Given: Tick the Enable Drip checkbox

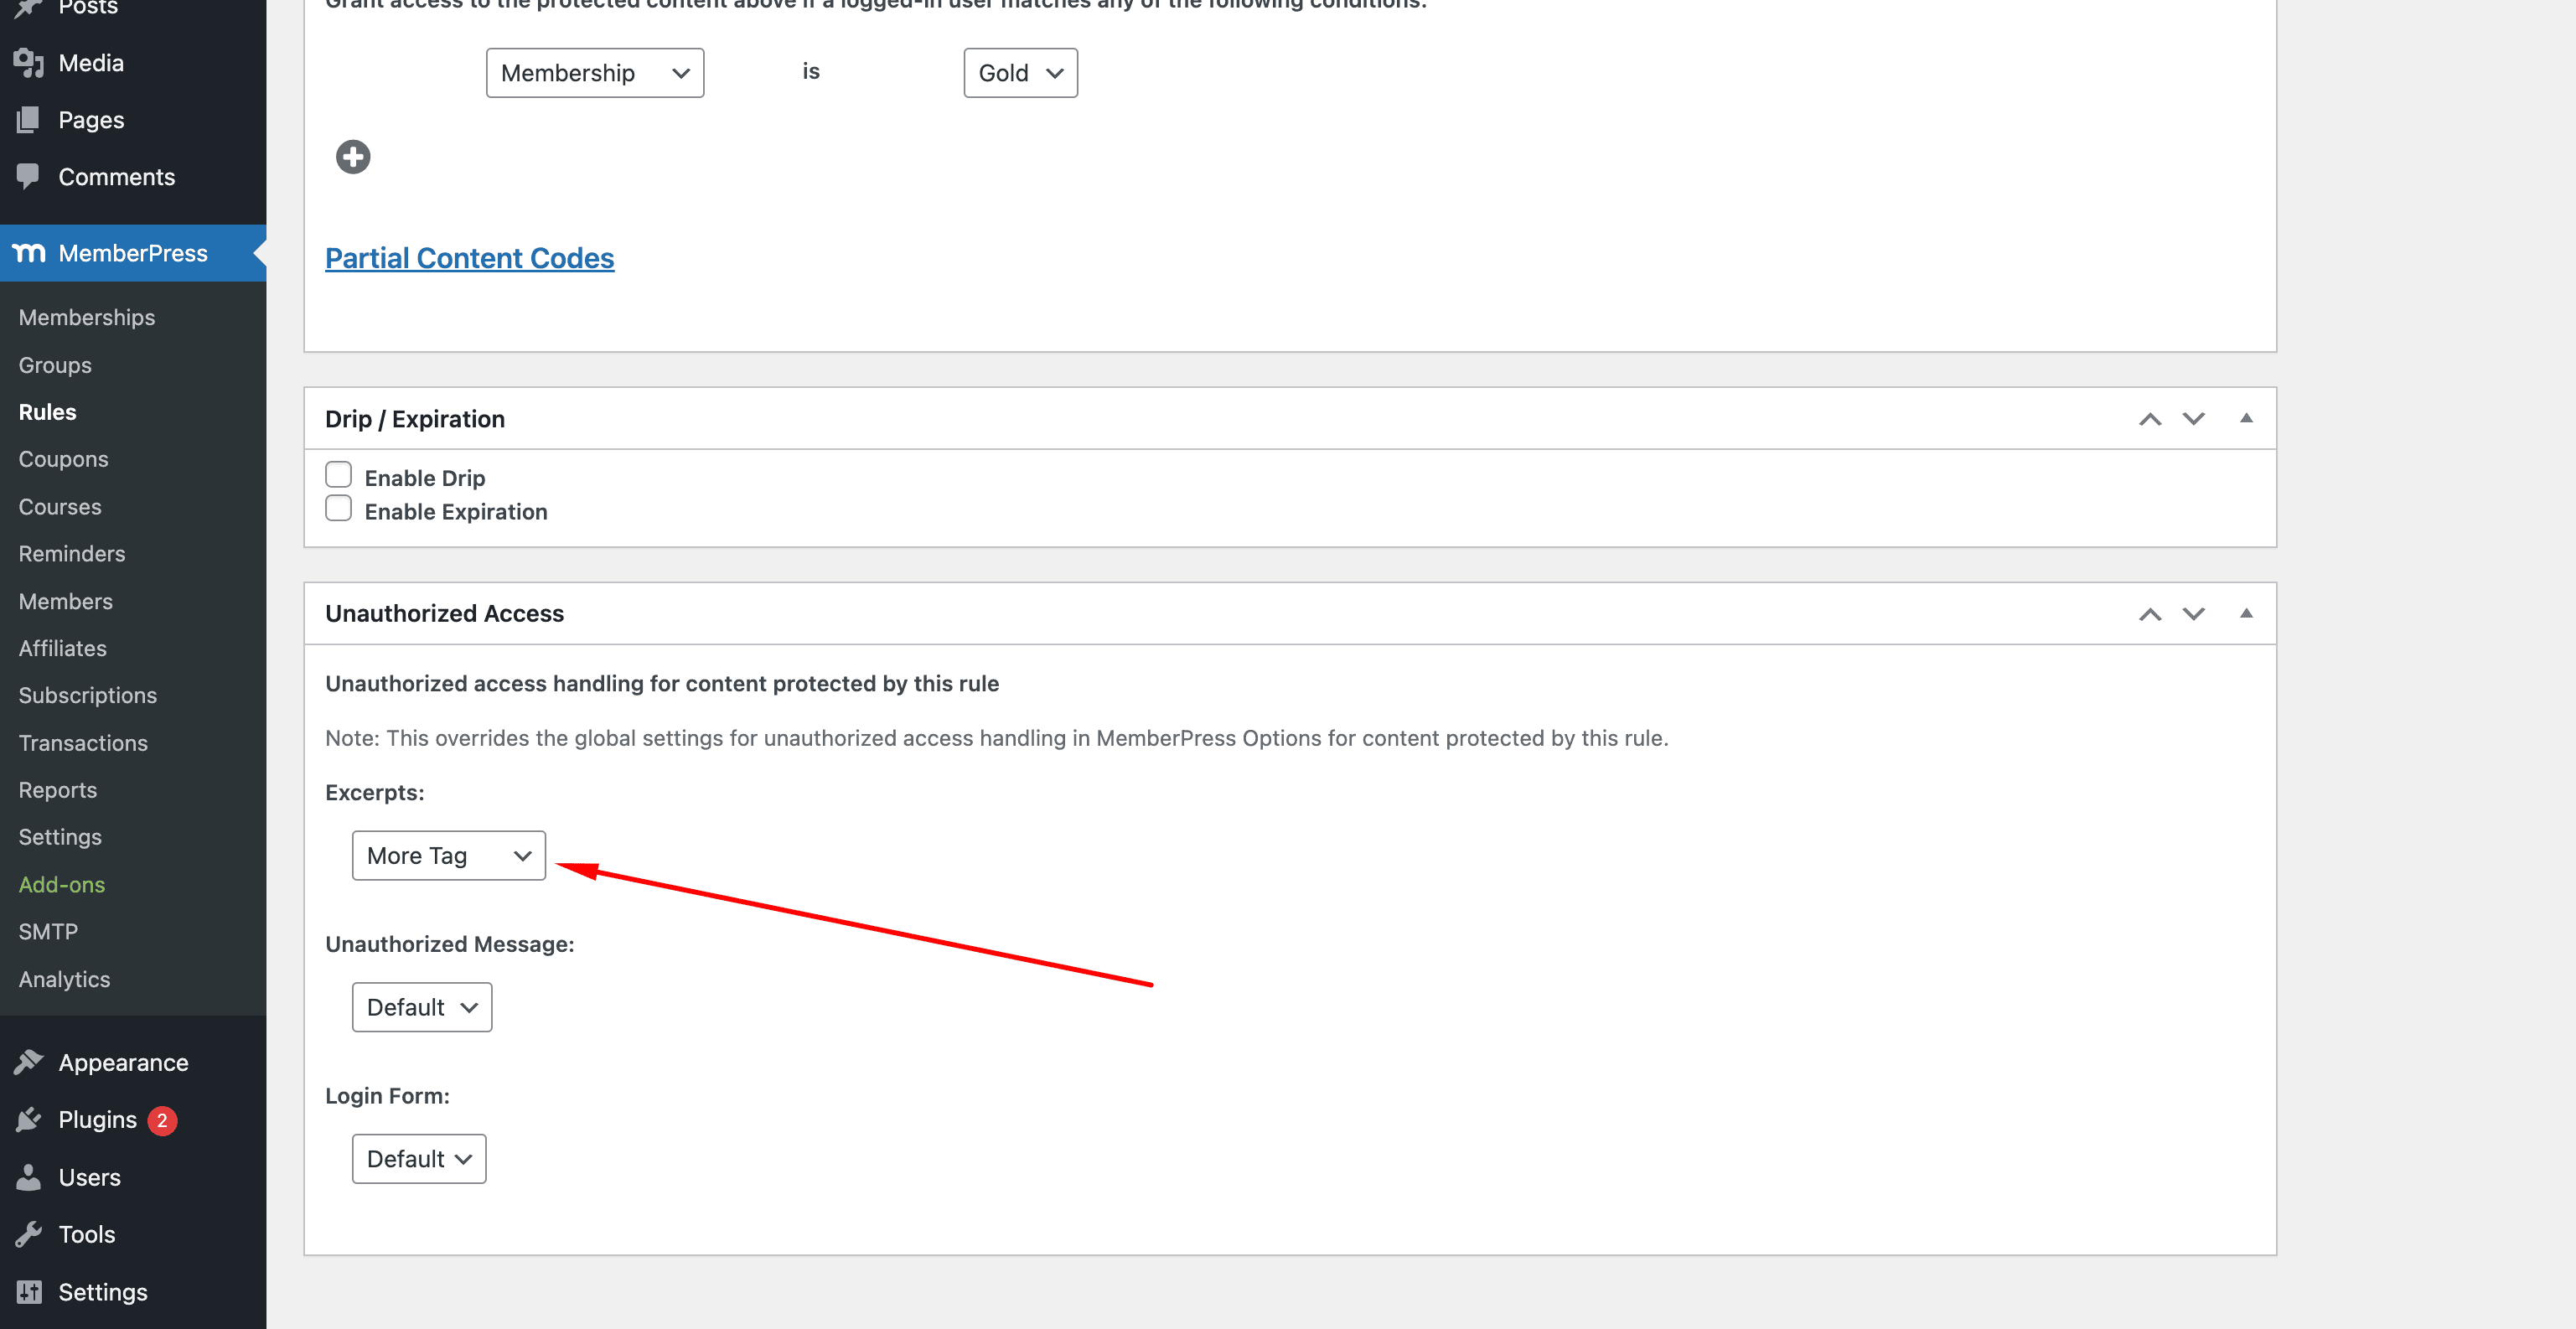Looking at the screenshot, I should [339, 475].
